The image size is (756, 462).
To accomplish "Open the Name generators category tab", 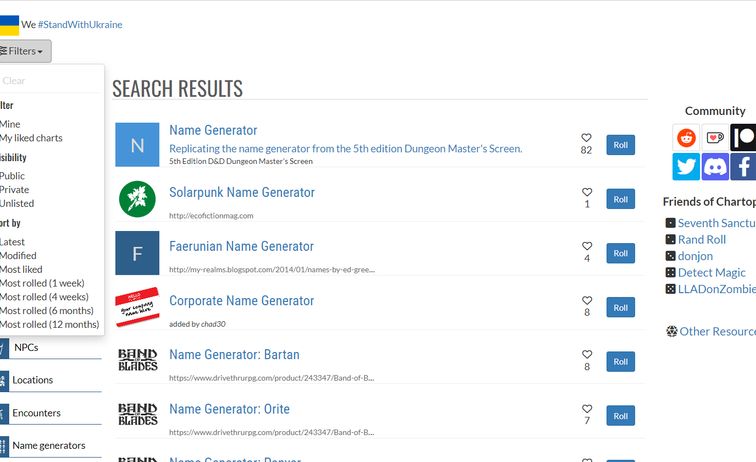I will [x=48, y=445].
